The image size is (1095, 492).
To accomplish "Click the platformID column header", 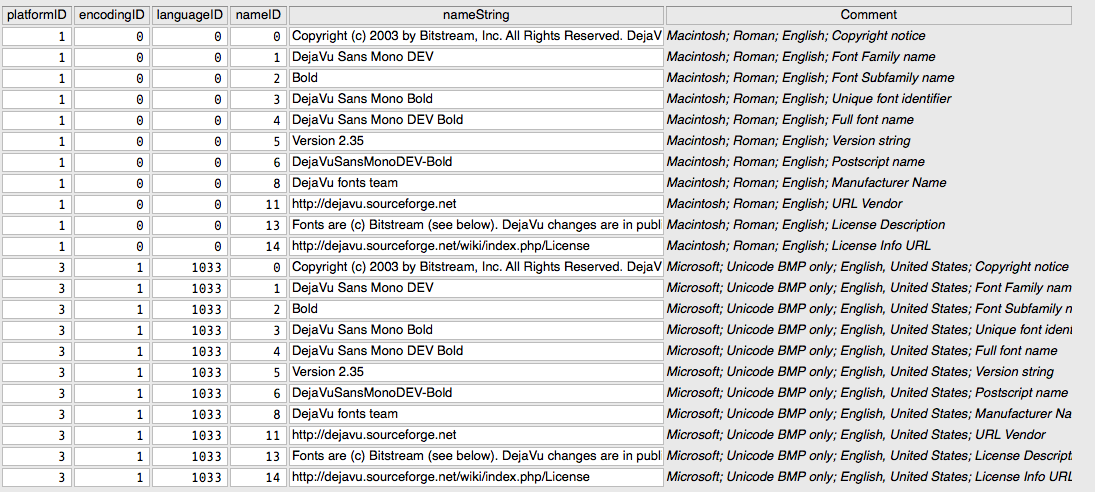I will coord(36,15).
